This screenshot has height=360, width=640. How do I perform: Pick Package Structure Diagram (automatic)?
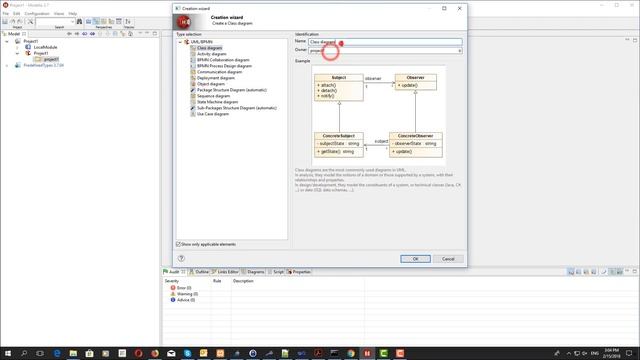click(231, 90)
